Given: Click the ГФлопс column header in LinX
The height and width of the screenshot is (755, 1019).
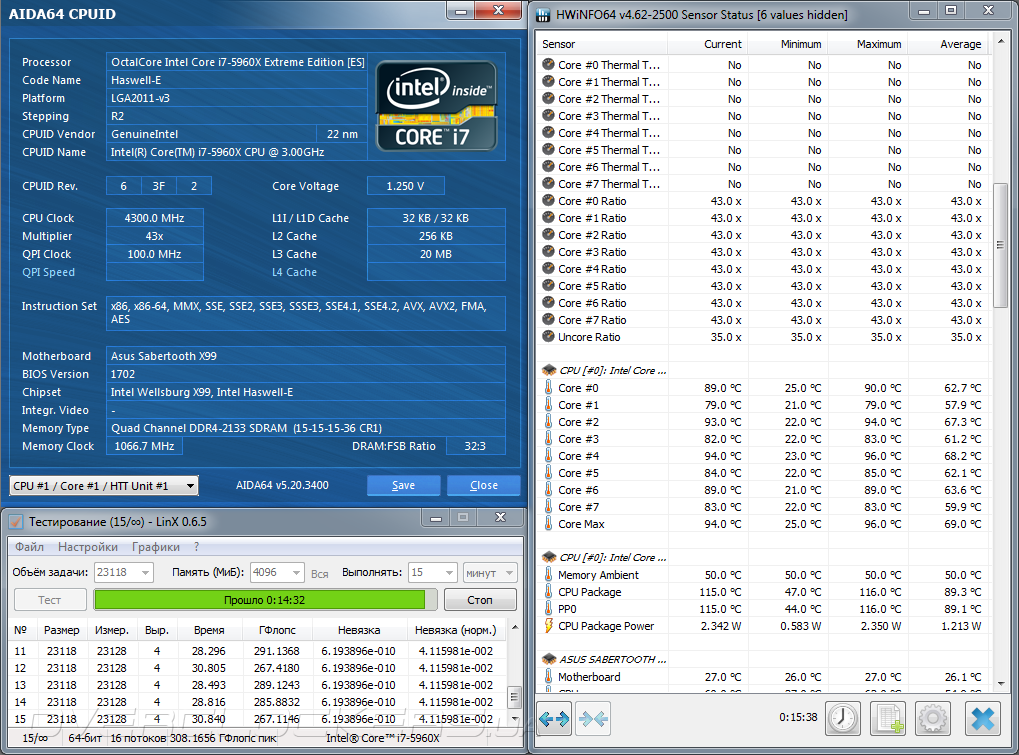Looking at the screenshot, I should click(x=277, y=630).
